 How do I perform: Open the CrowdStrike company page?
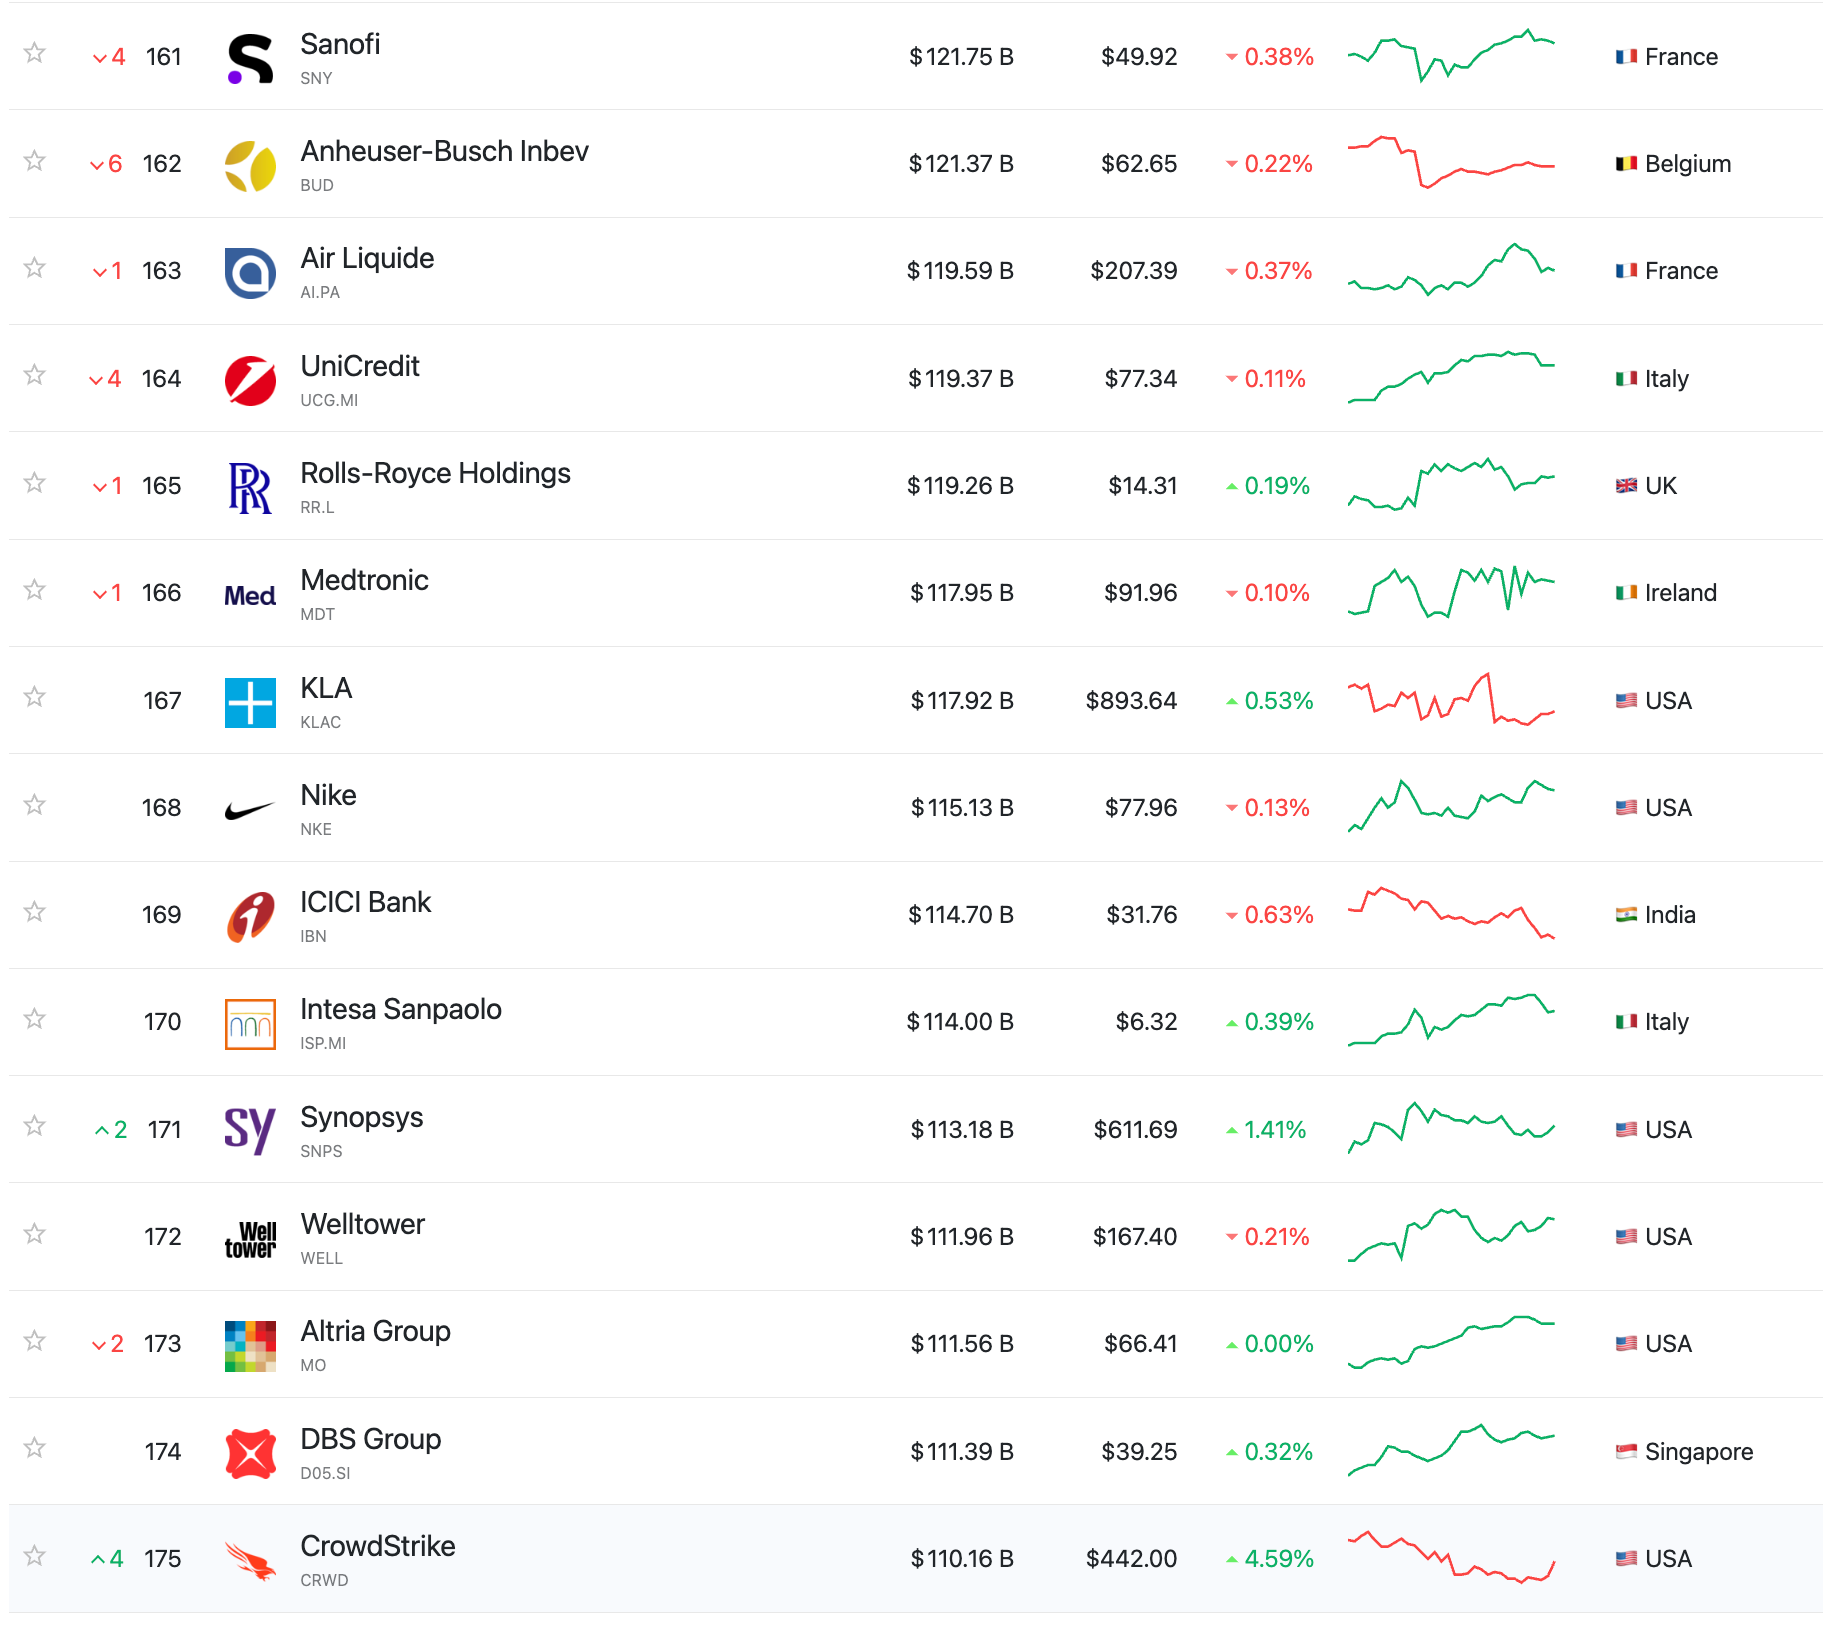tap(377, 1546)
